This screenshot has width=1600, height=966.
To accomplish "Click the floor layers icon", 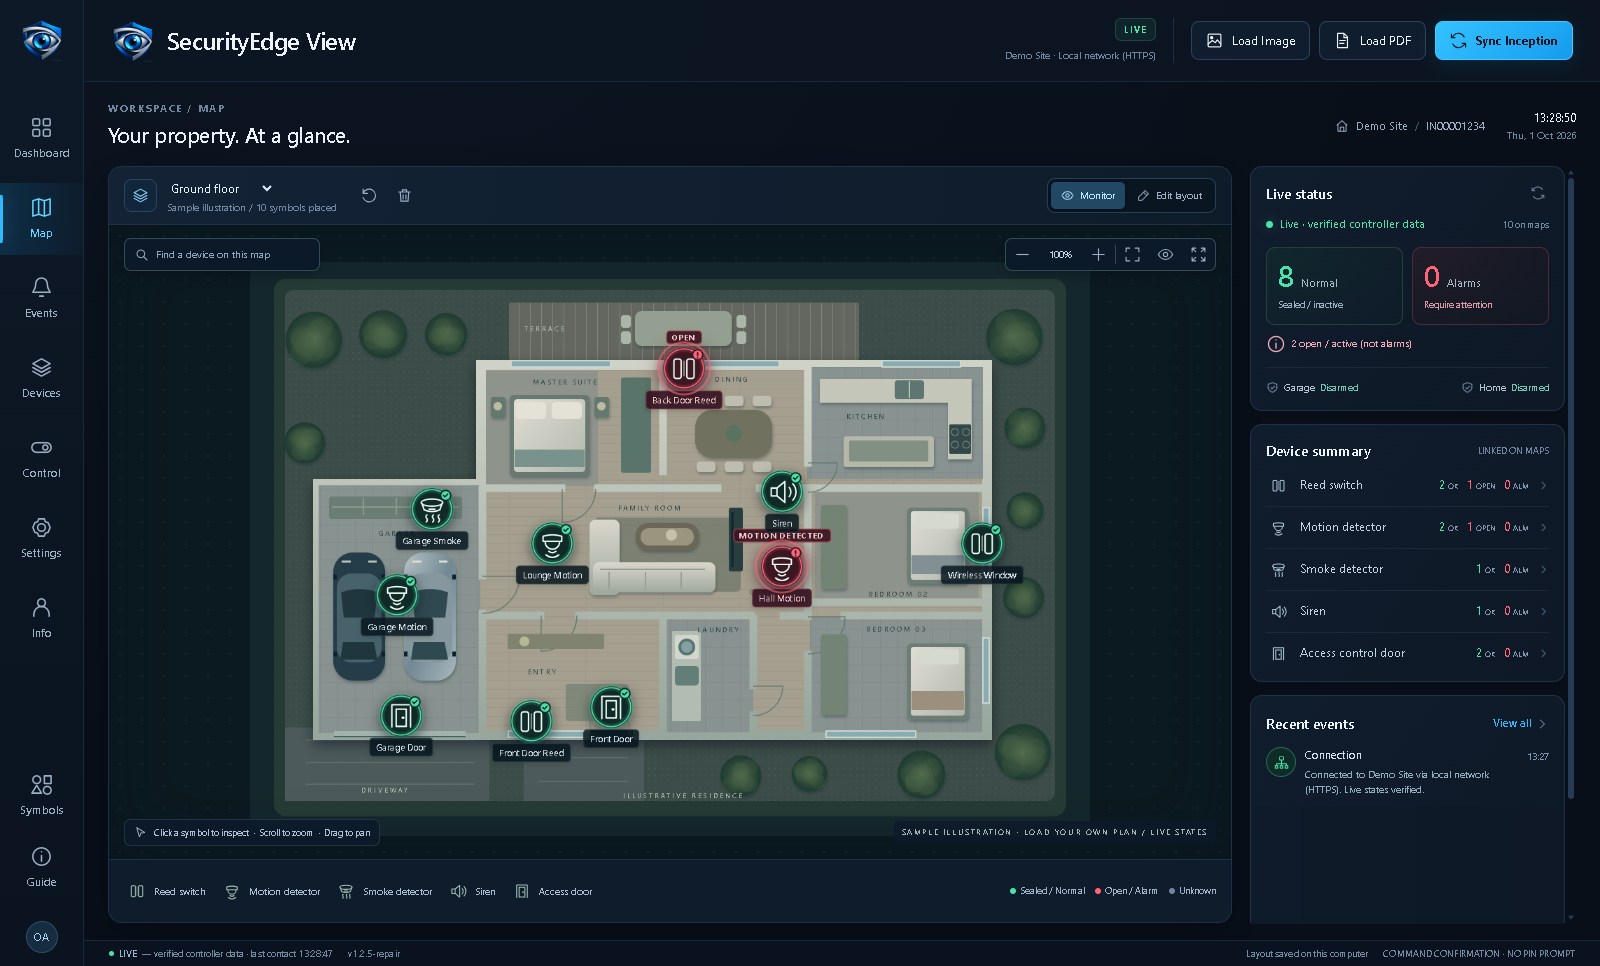I will click(141, 196).
